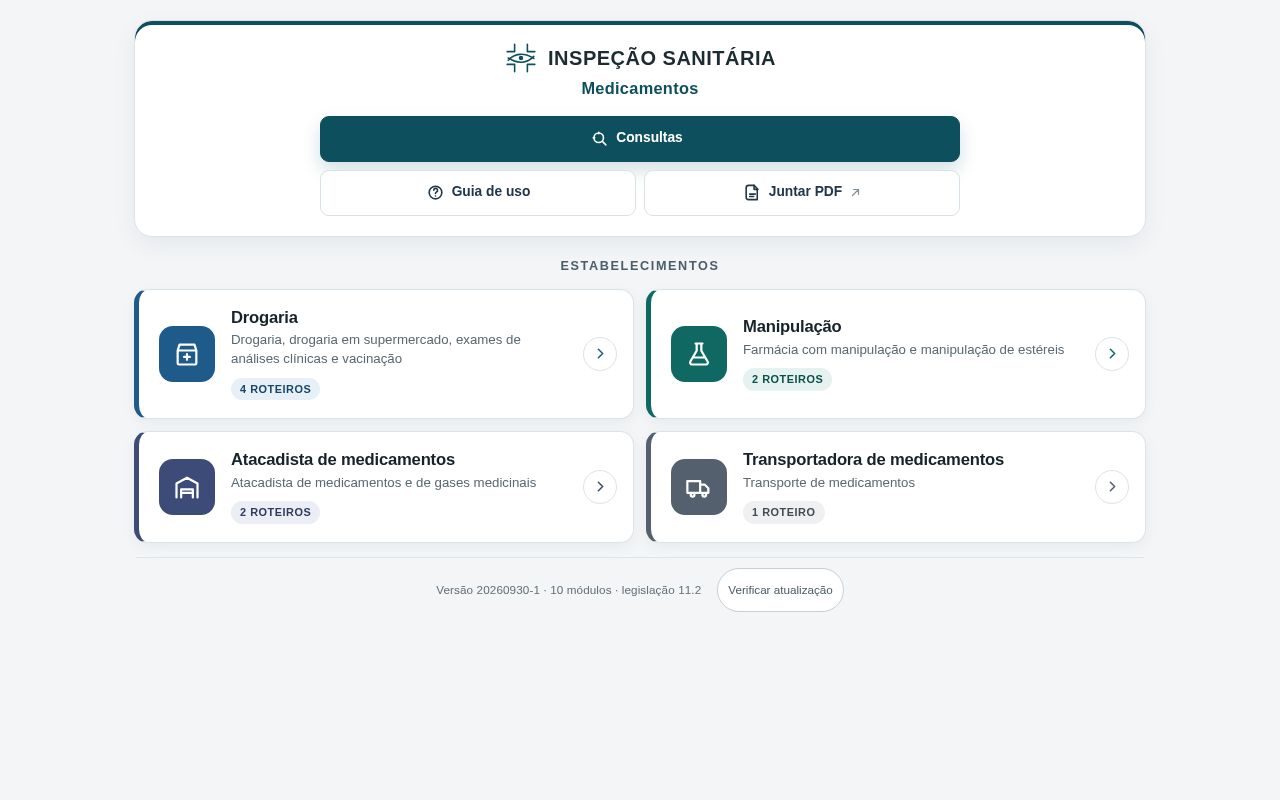
Task: Click the magnifier icon in Consultas
Action: (x=600, y=139)
